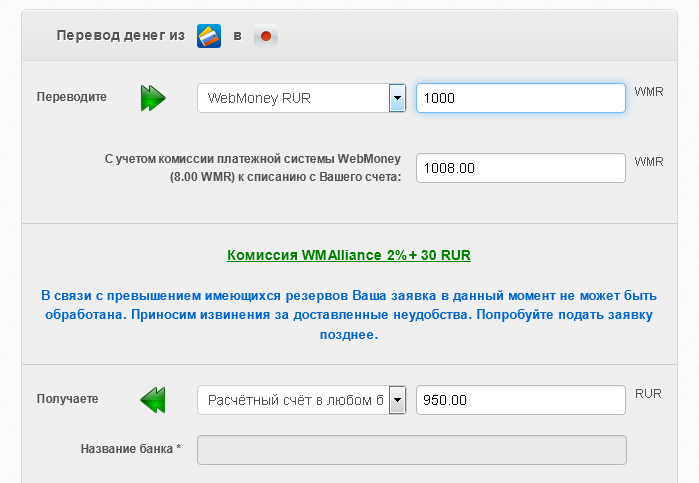
Task: Focus the transfer amount field showing 1000
Action: [521, 98]
